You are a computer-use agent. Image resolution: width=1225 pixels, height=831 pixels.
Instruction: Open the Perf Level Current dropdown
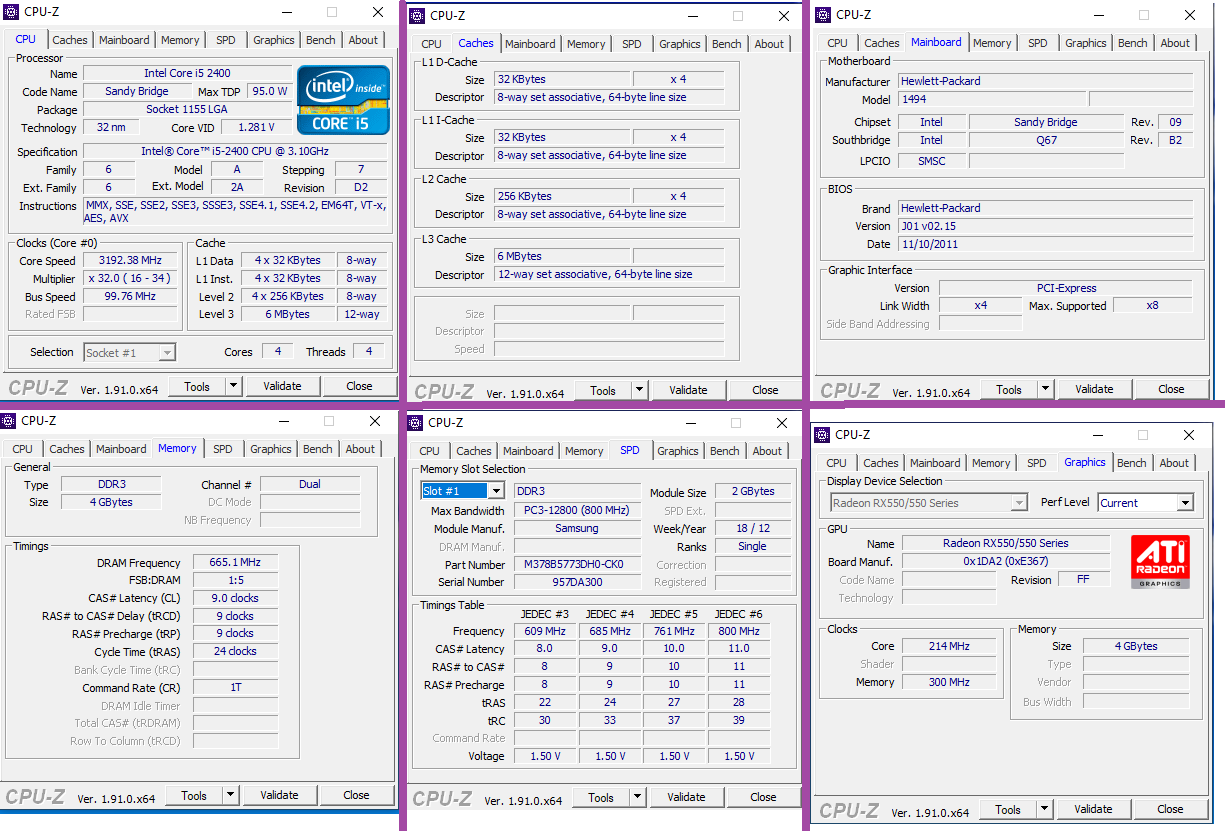(1185, 503)
